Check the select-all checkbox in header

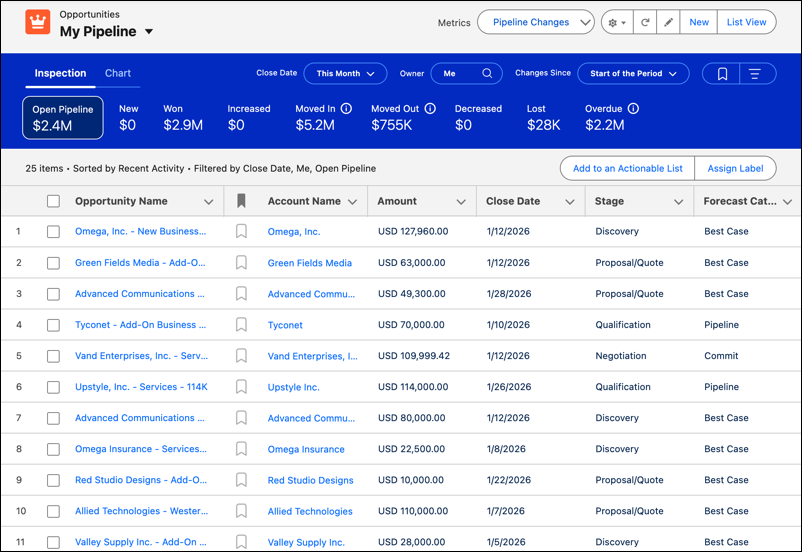[53, 201]
